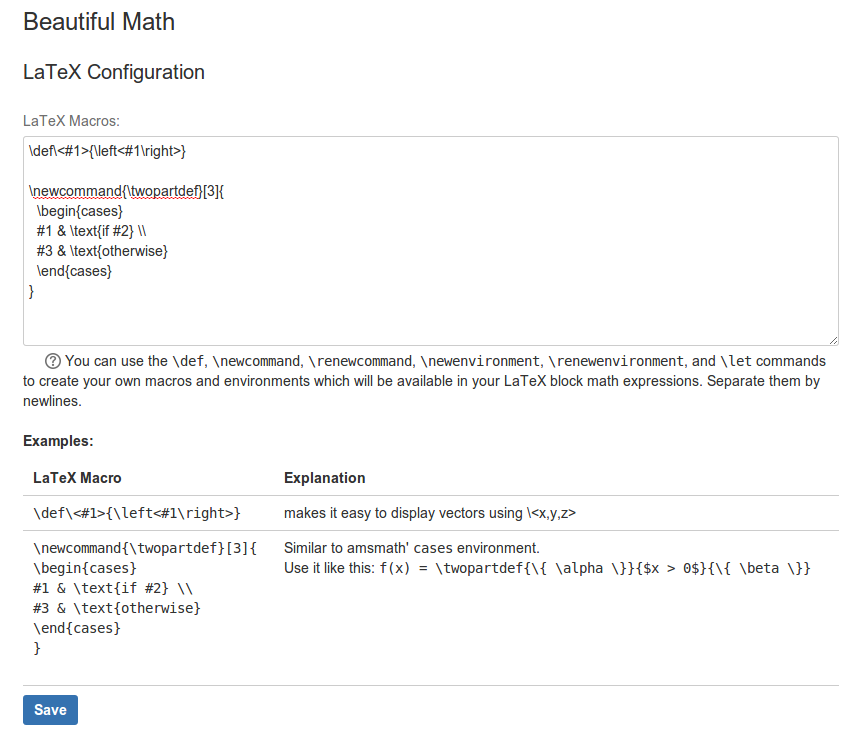Click the question mark help icon
Viewport: 856px width, 730px height.
tap(52, 361)
